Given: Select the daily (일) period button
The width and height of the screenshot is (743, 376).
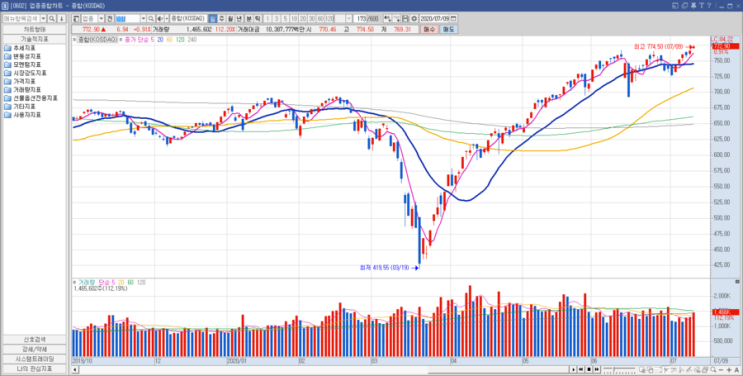Looking at the screenshot, I should click(213, 18).
